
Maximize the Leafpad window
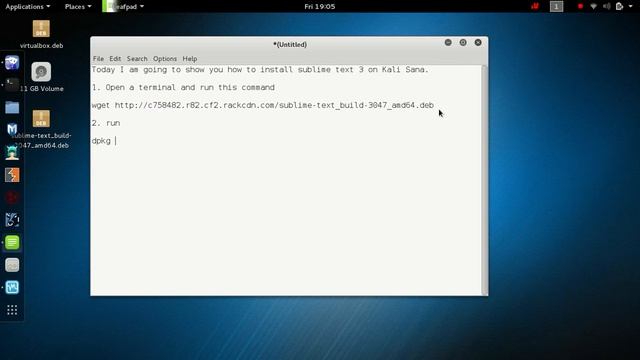463,42
